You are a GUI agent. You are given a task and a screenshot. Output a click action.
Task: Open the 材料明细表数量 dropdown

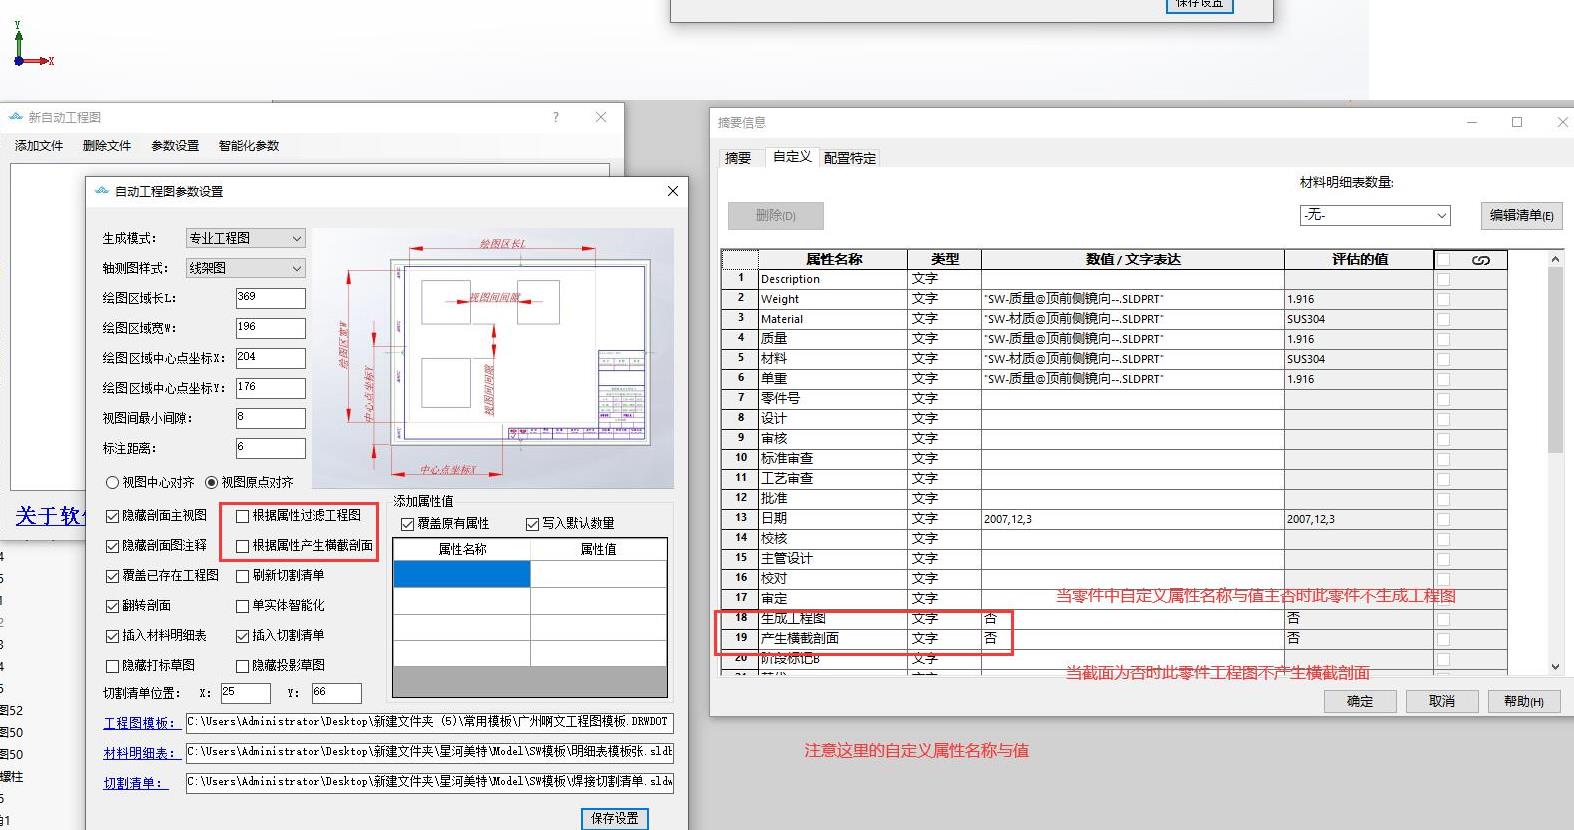[1374, 215]
